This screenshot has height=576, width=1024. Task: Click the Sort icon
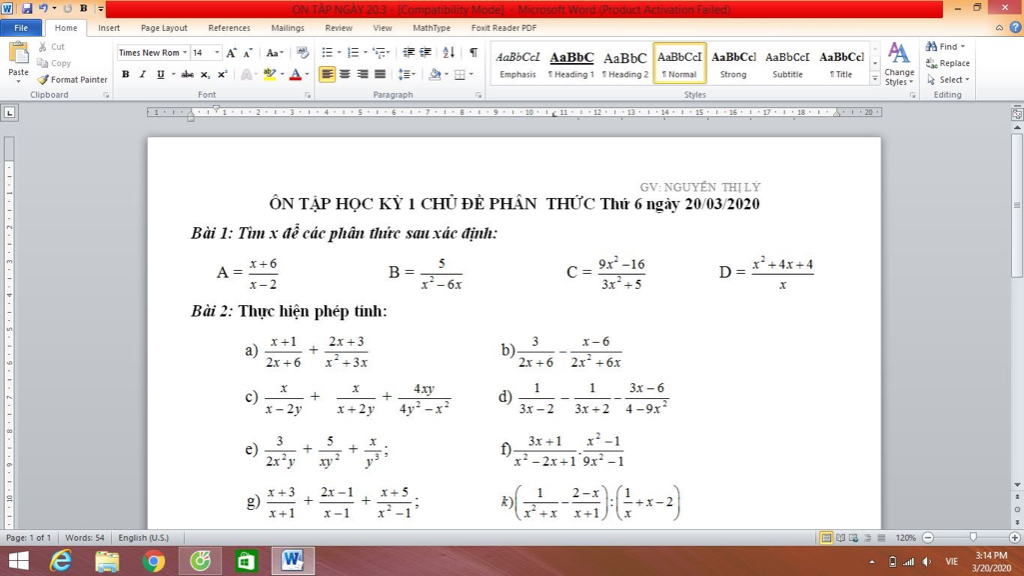[448, 53]
